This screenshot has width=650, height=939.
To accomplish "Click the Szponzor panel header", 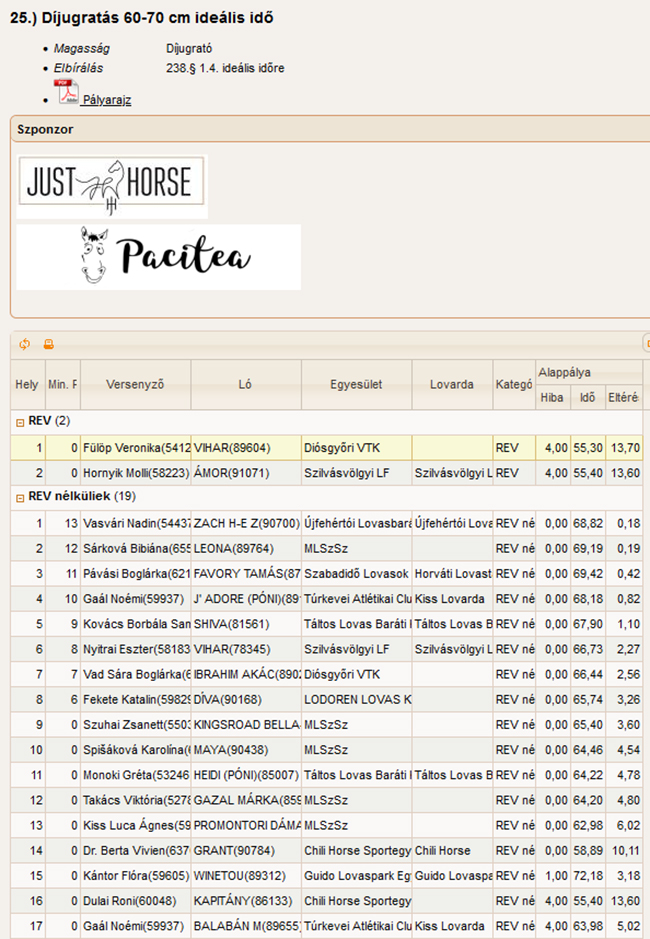I will tap(46, 129).
